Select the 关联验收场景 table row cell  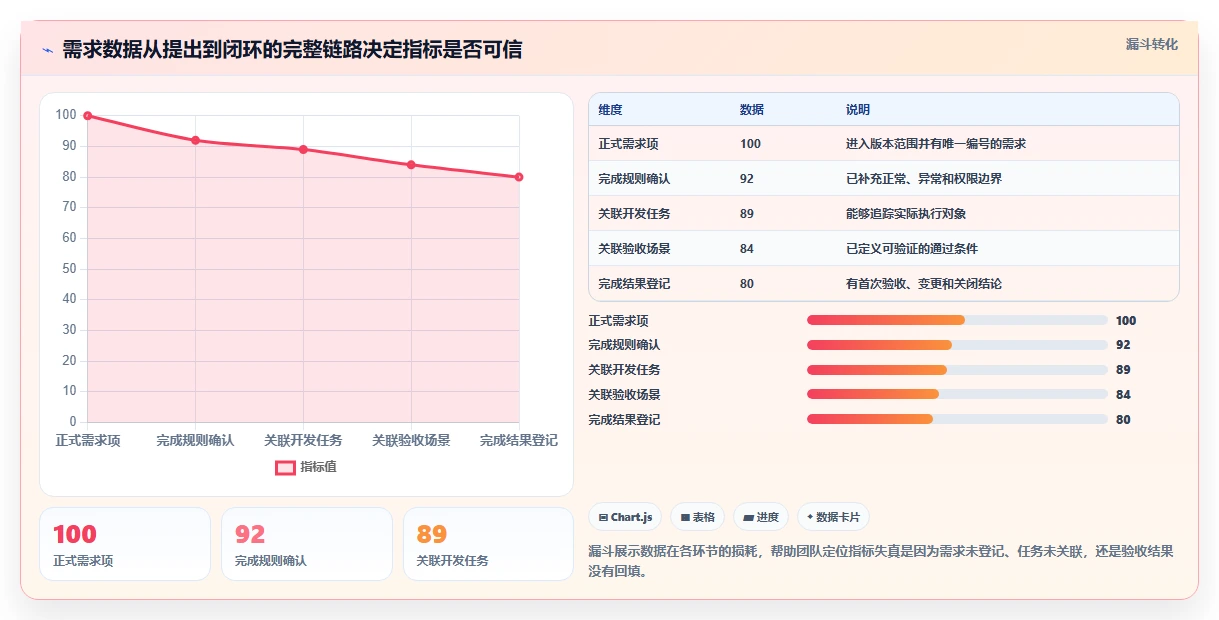634,249
